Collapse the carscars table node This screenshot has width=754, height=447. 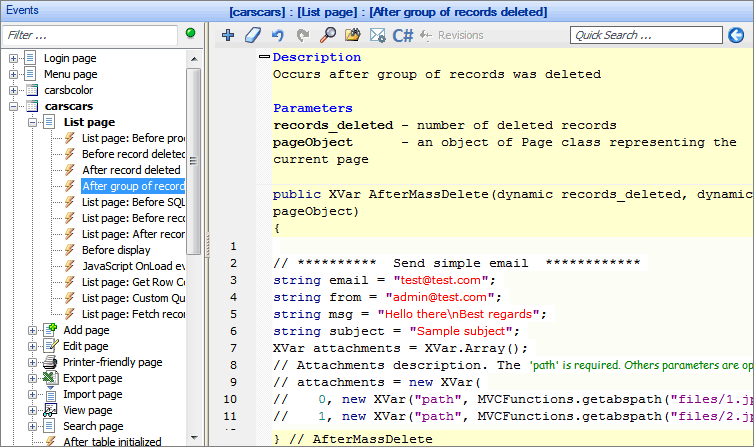[14, 106]
